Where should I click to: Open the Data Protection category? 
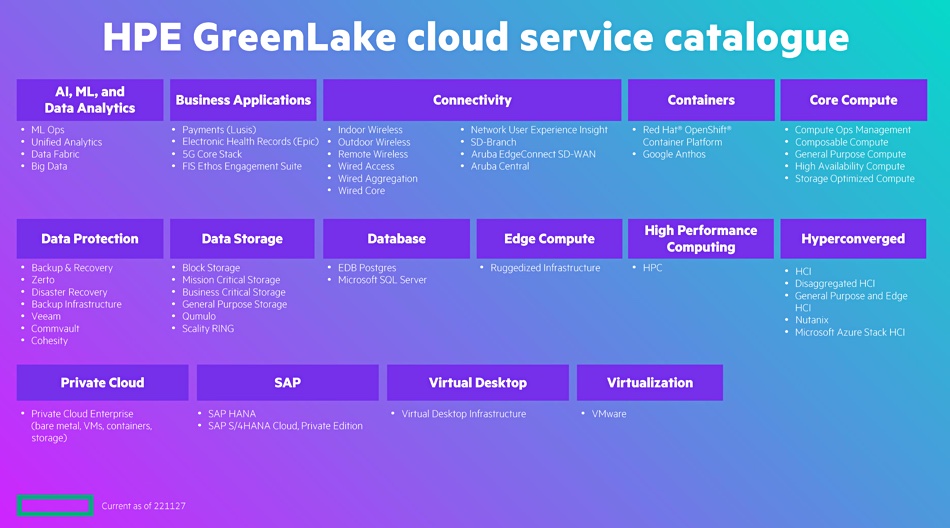coord(90,239)
